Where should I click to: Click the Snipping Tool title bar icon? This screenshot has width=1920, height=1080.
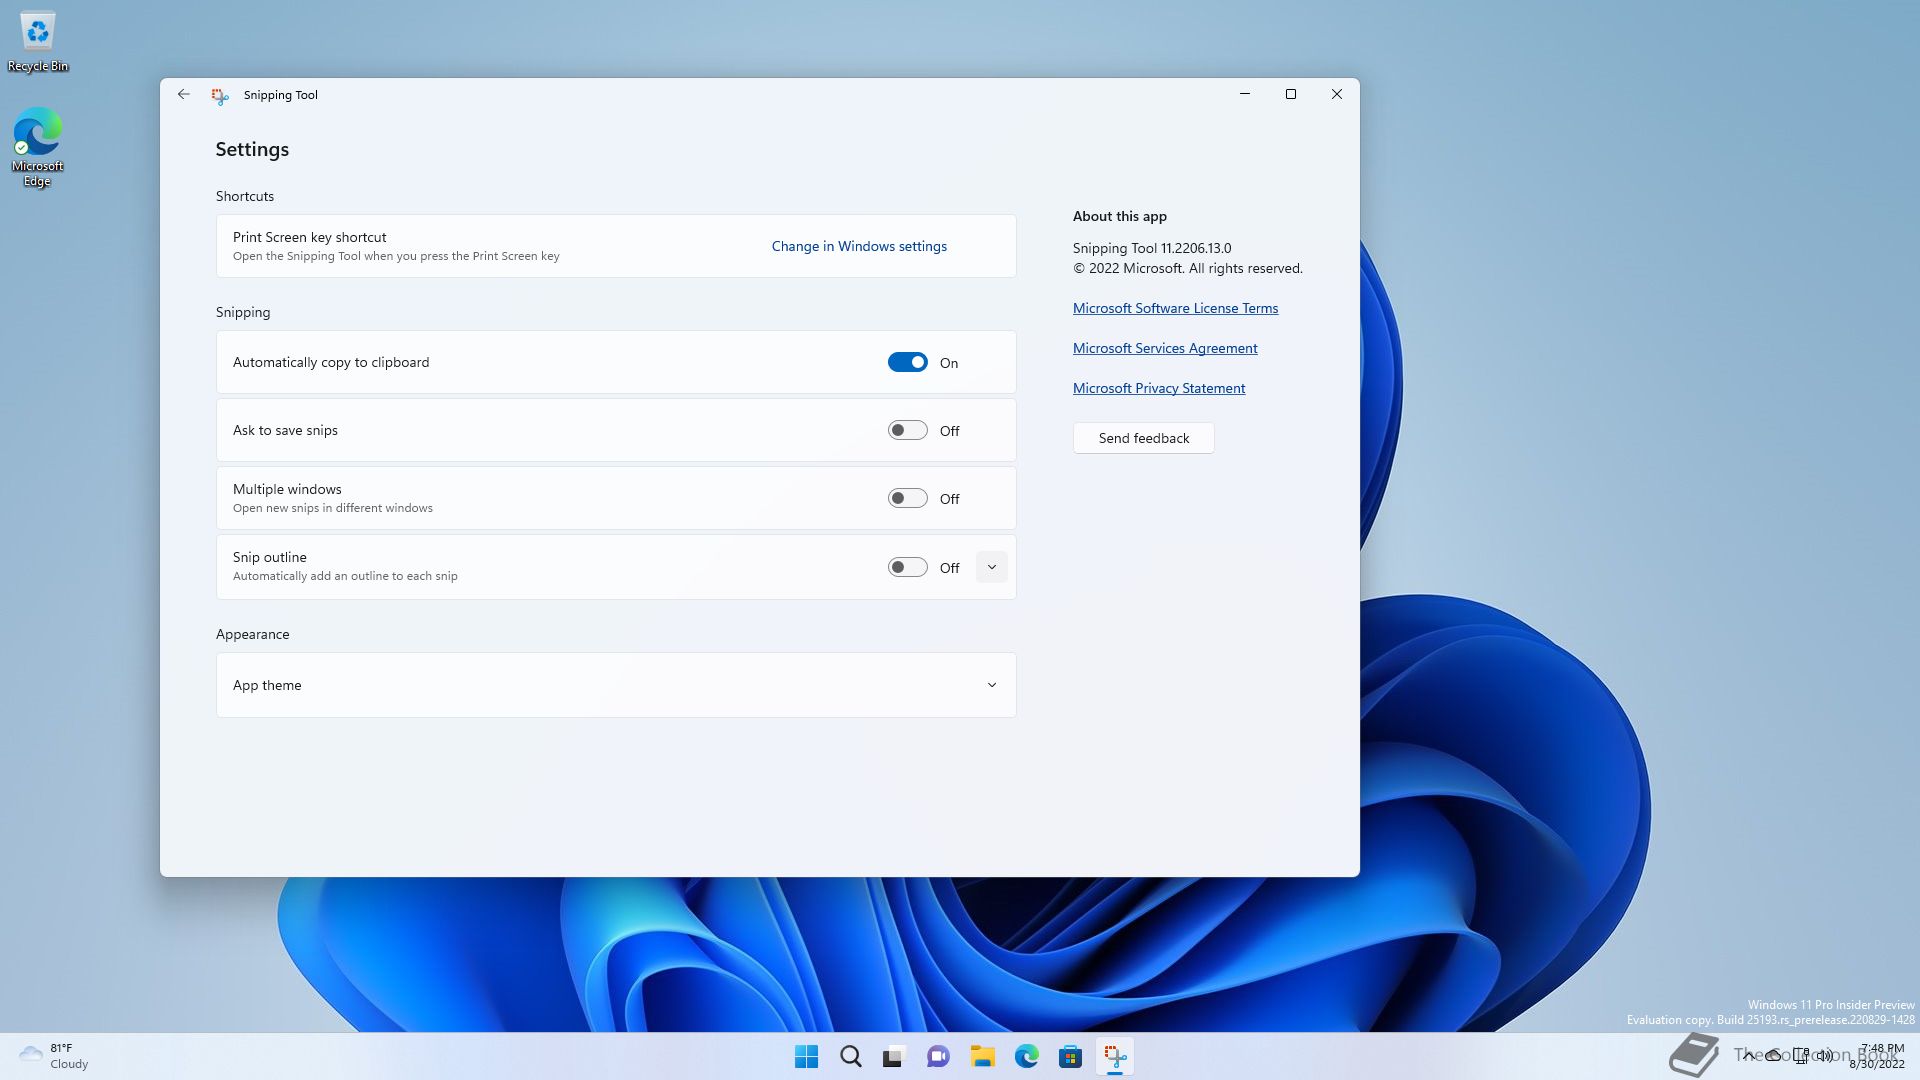pos(220,96)
